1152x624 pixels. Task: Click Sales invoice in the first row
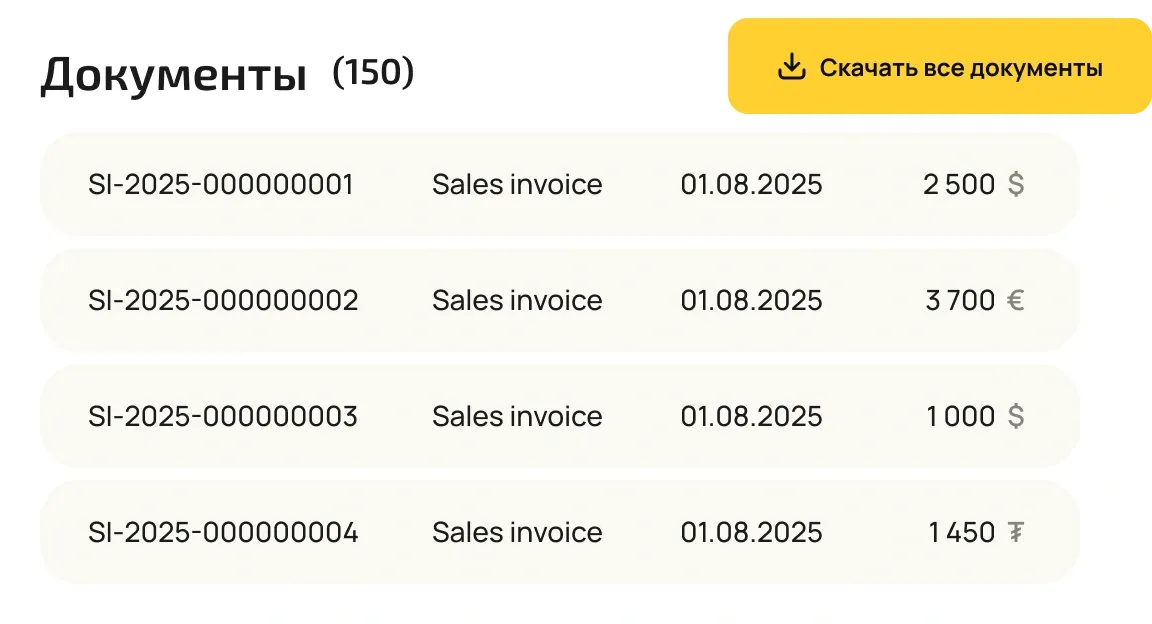coord(517,185)
